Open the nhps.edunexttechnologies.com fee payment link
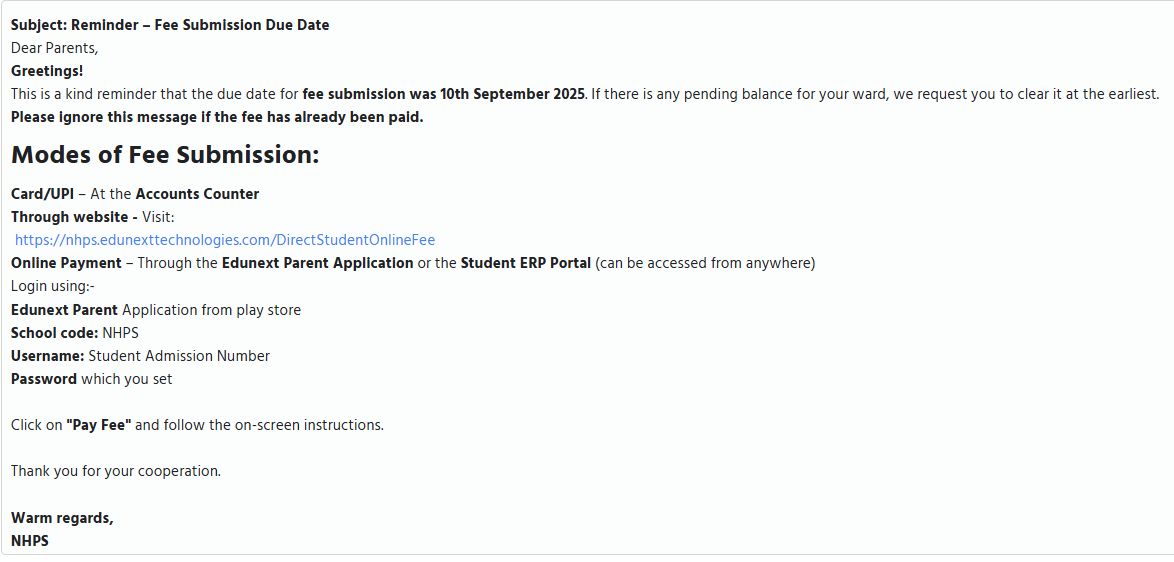 (225, 240)
